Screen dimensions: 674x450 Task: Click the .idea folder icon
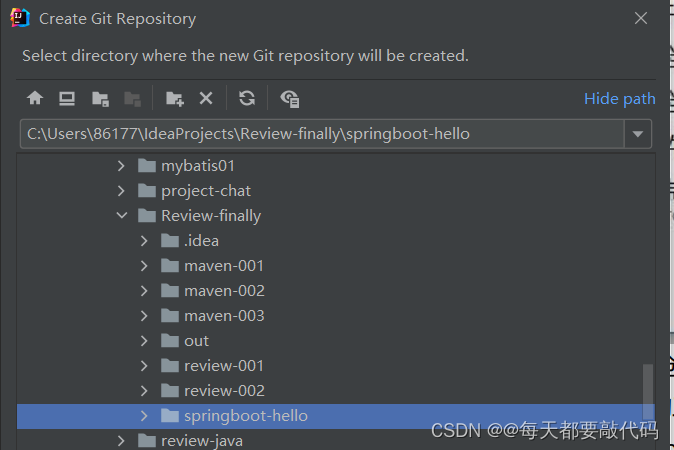tap(170, 241)
